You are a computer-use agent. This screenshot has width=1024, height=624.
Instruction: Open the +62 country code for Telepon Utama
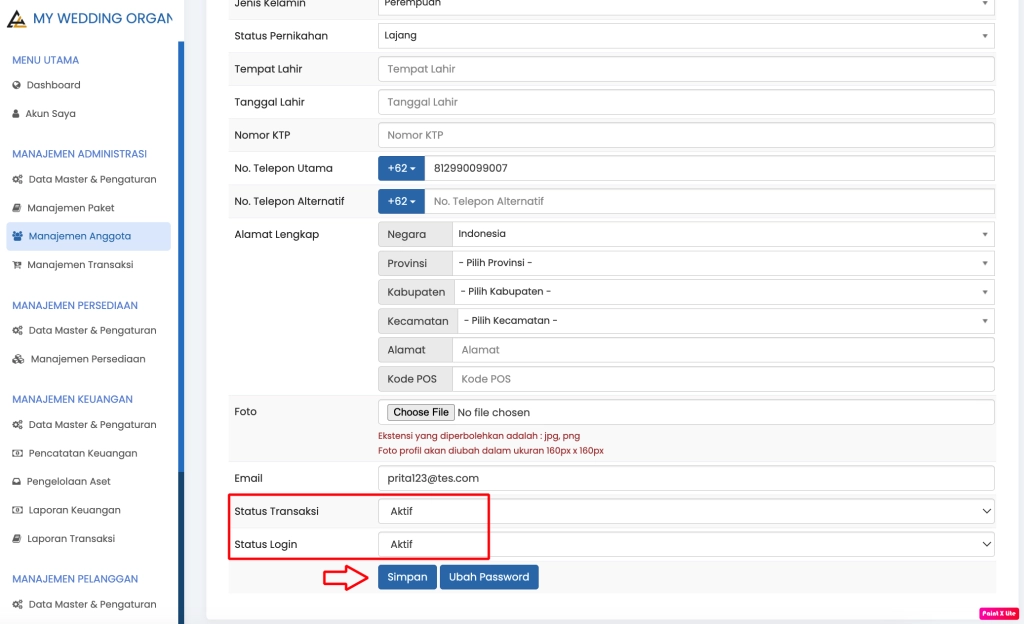point(401,168)
